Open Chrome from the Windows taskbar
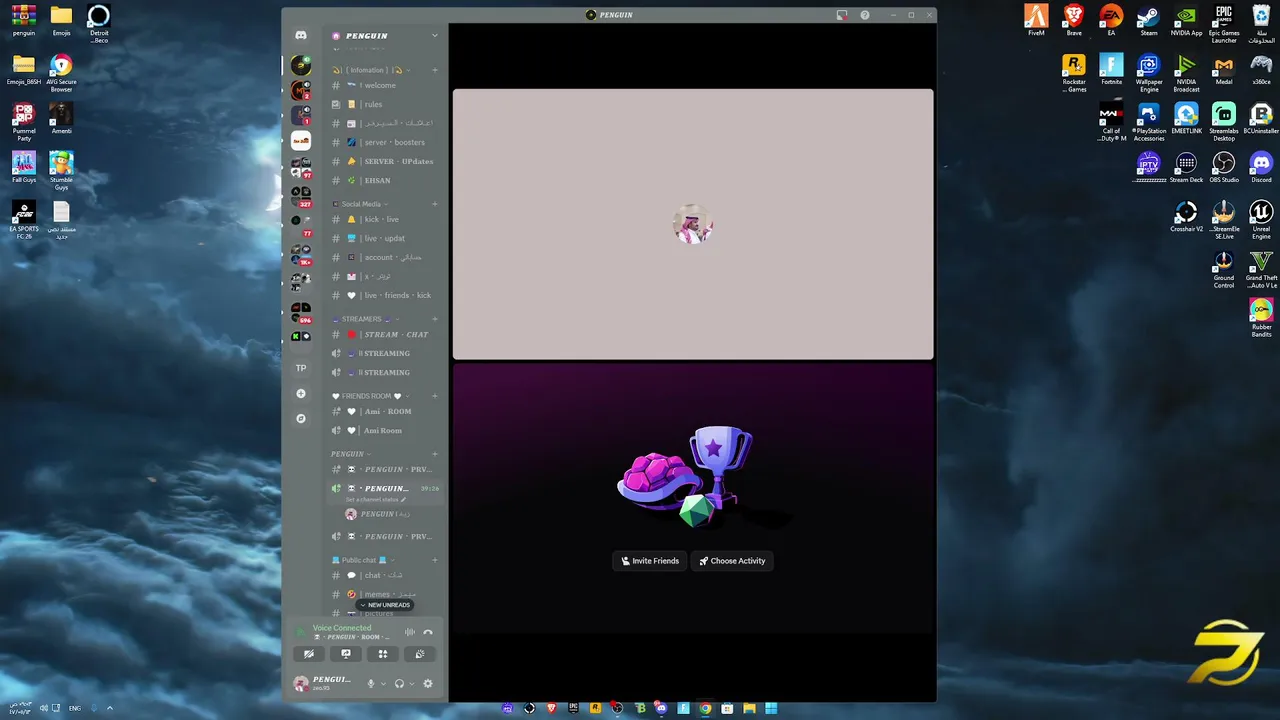Viewport: 1280px width, 720px height. (705, 708)
